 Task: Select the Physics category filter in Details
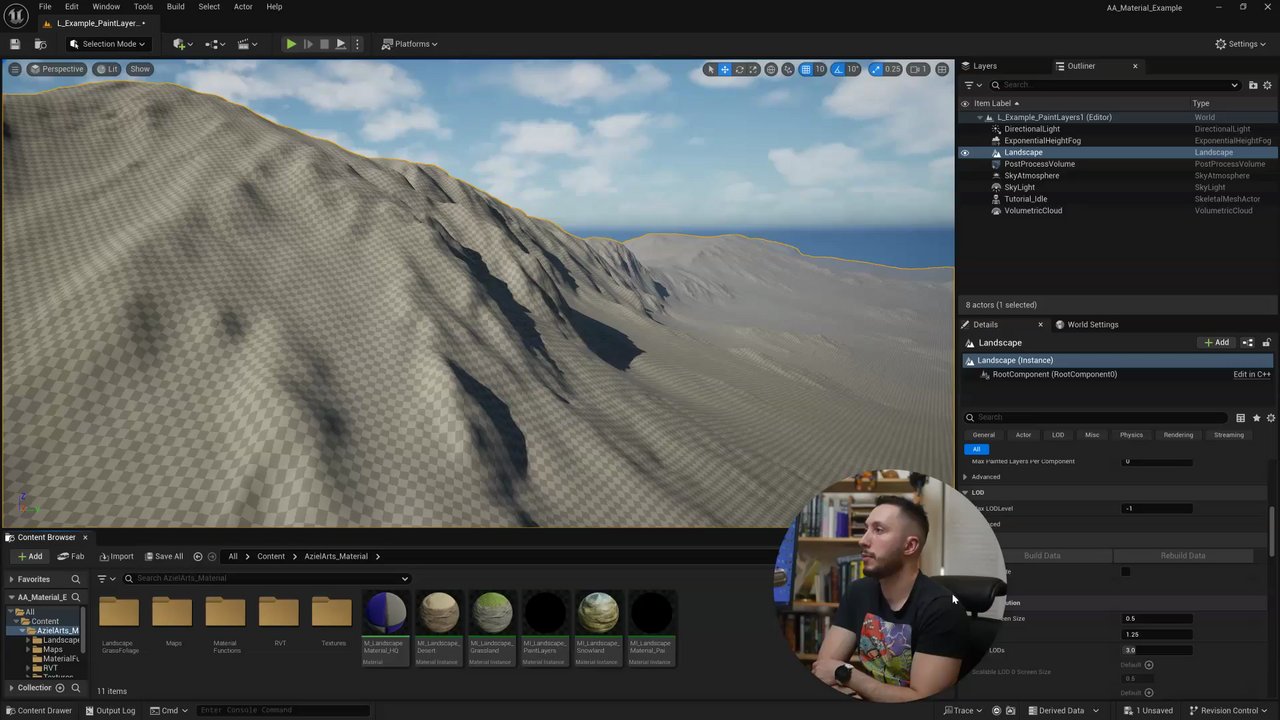pyautogui.click(x=1131, y=435)
